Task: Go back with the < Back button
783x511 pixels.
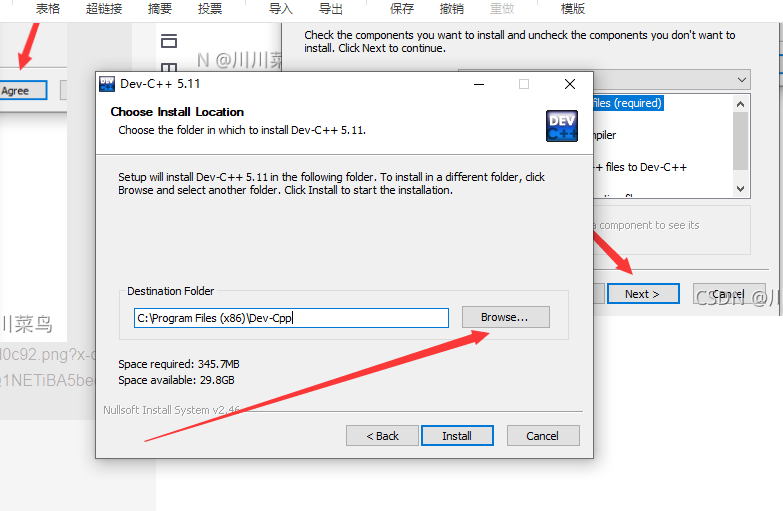Action: tap(383, 436)
